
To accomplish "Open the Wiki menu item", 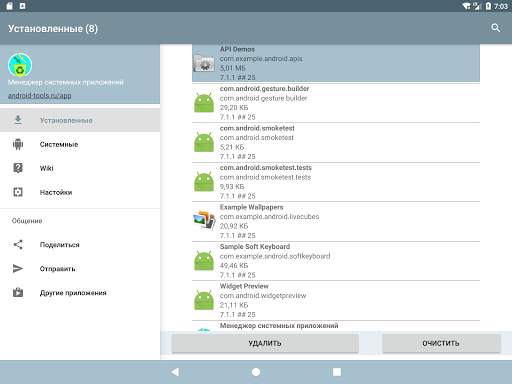I will coord(80,168).
